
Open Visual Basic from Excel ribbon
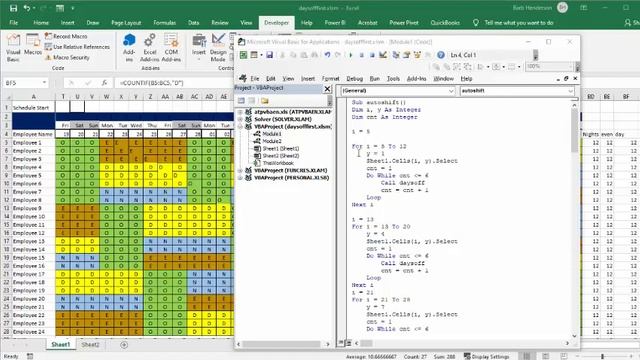tap(13, 47)
